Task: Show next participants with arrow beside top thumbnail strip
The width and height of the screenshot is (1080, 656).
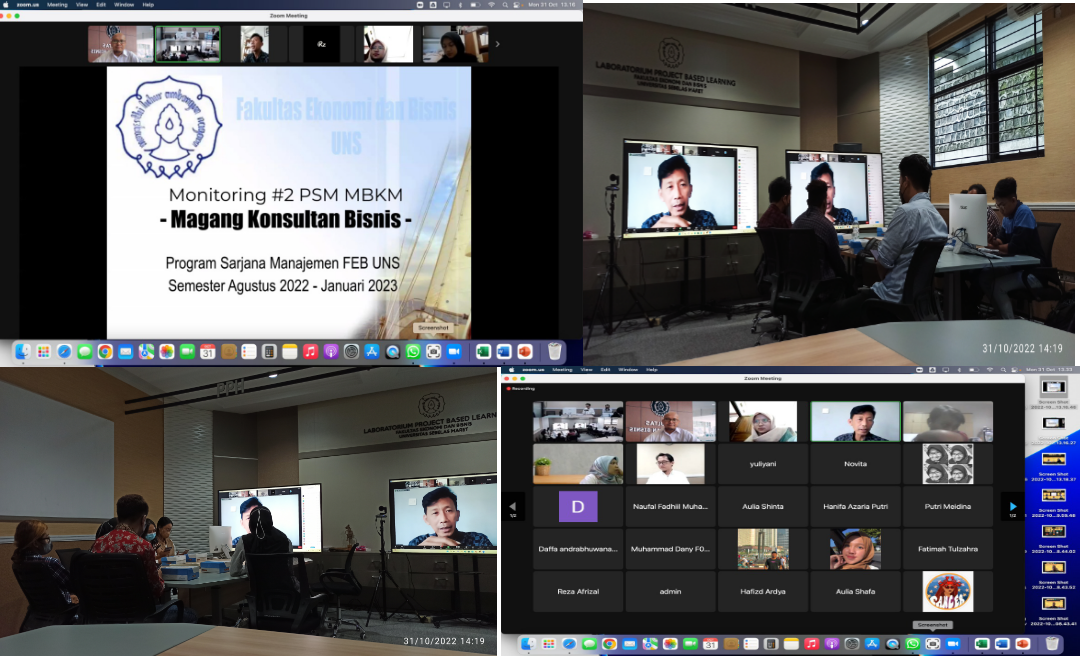Action: pos(498,44)
